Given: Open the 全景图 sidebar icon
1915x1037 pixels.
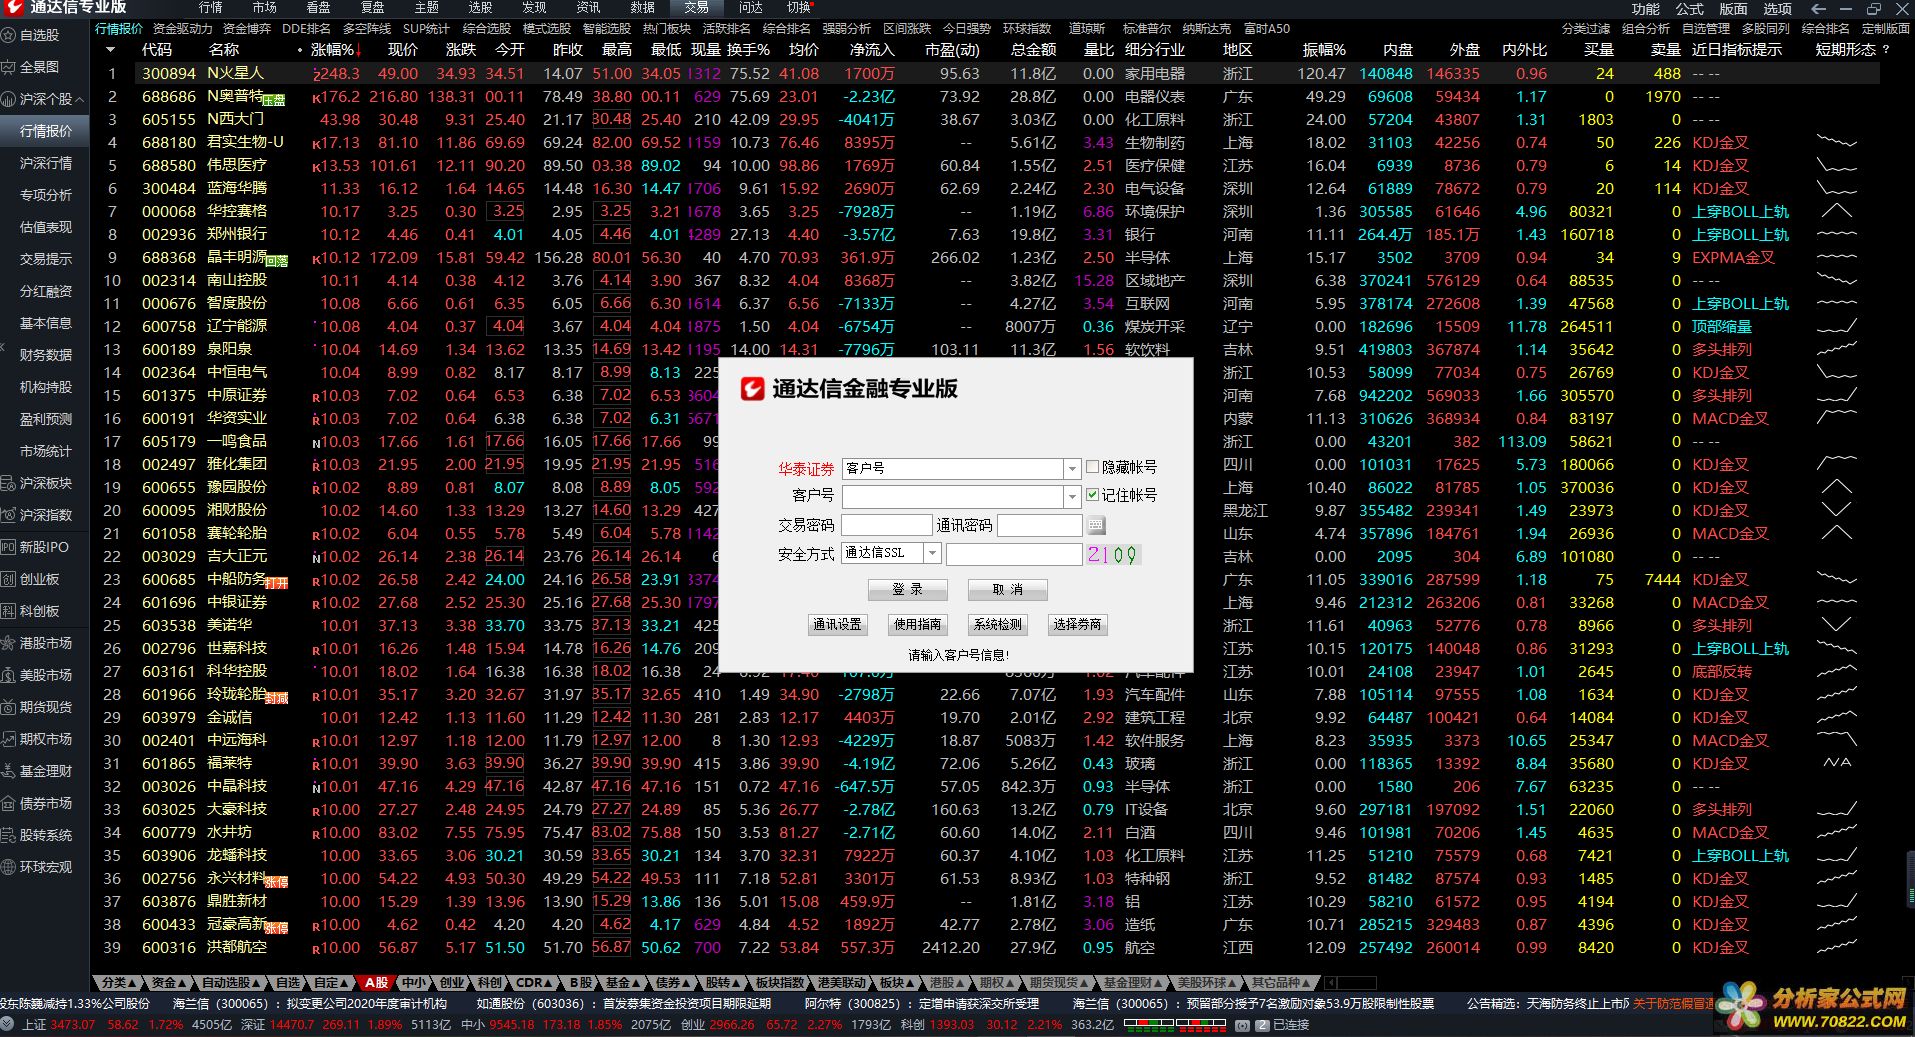Looking at the screenshot, I should 8,67.
